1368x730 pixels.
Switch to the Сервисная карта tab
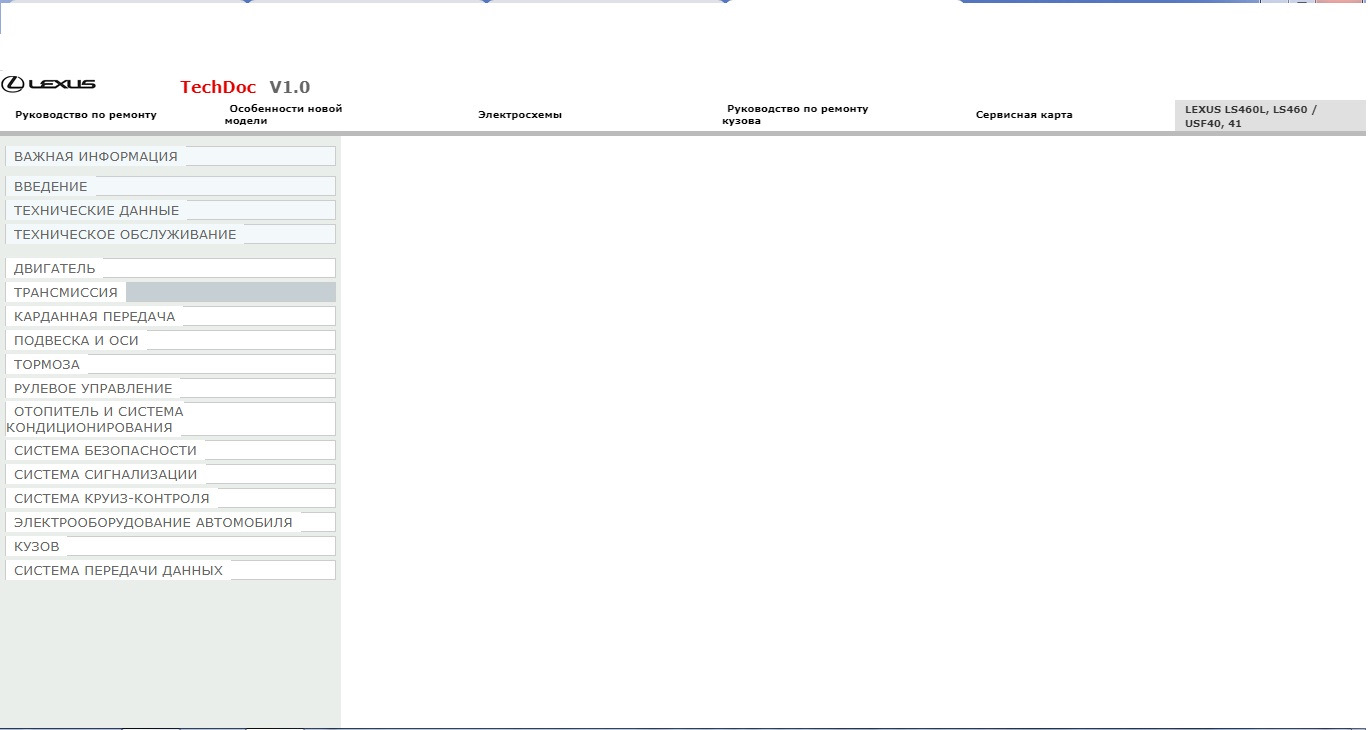point(1024,115)
